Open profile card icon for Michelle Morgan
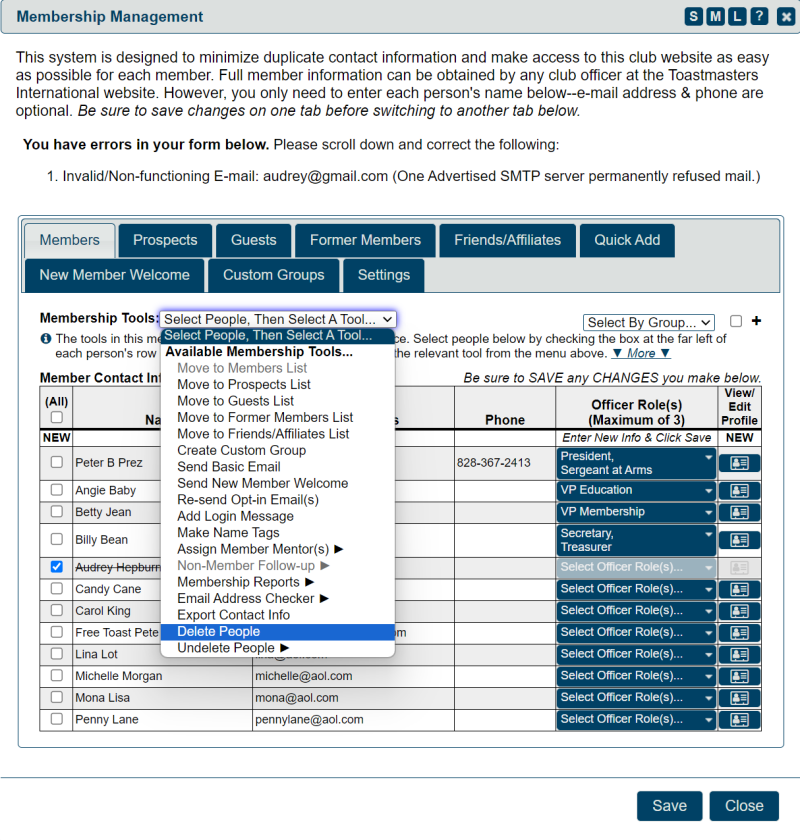This screenshot has width=800, height=840. click(x=739, y=676)
